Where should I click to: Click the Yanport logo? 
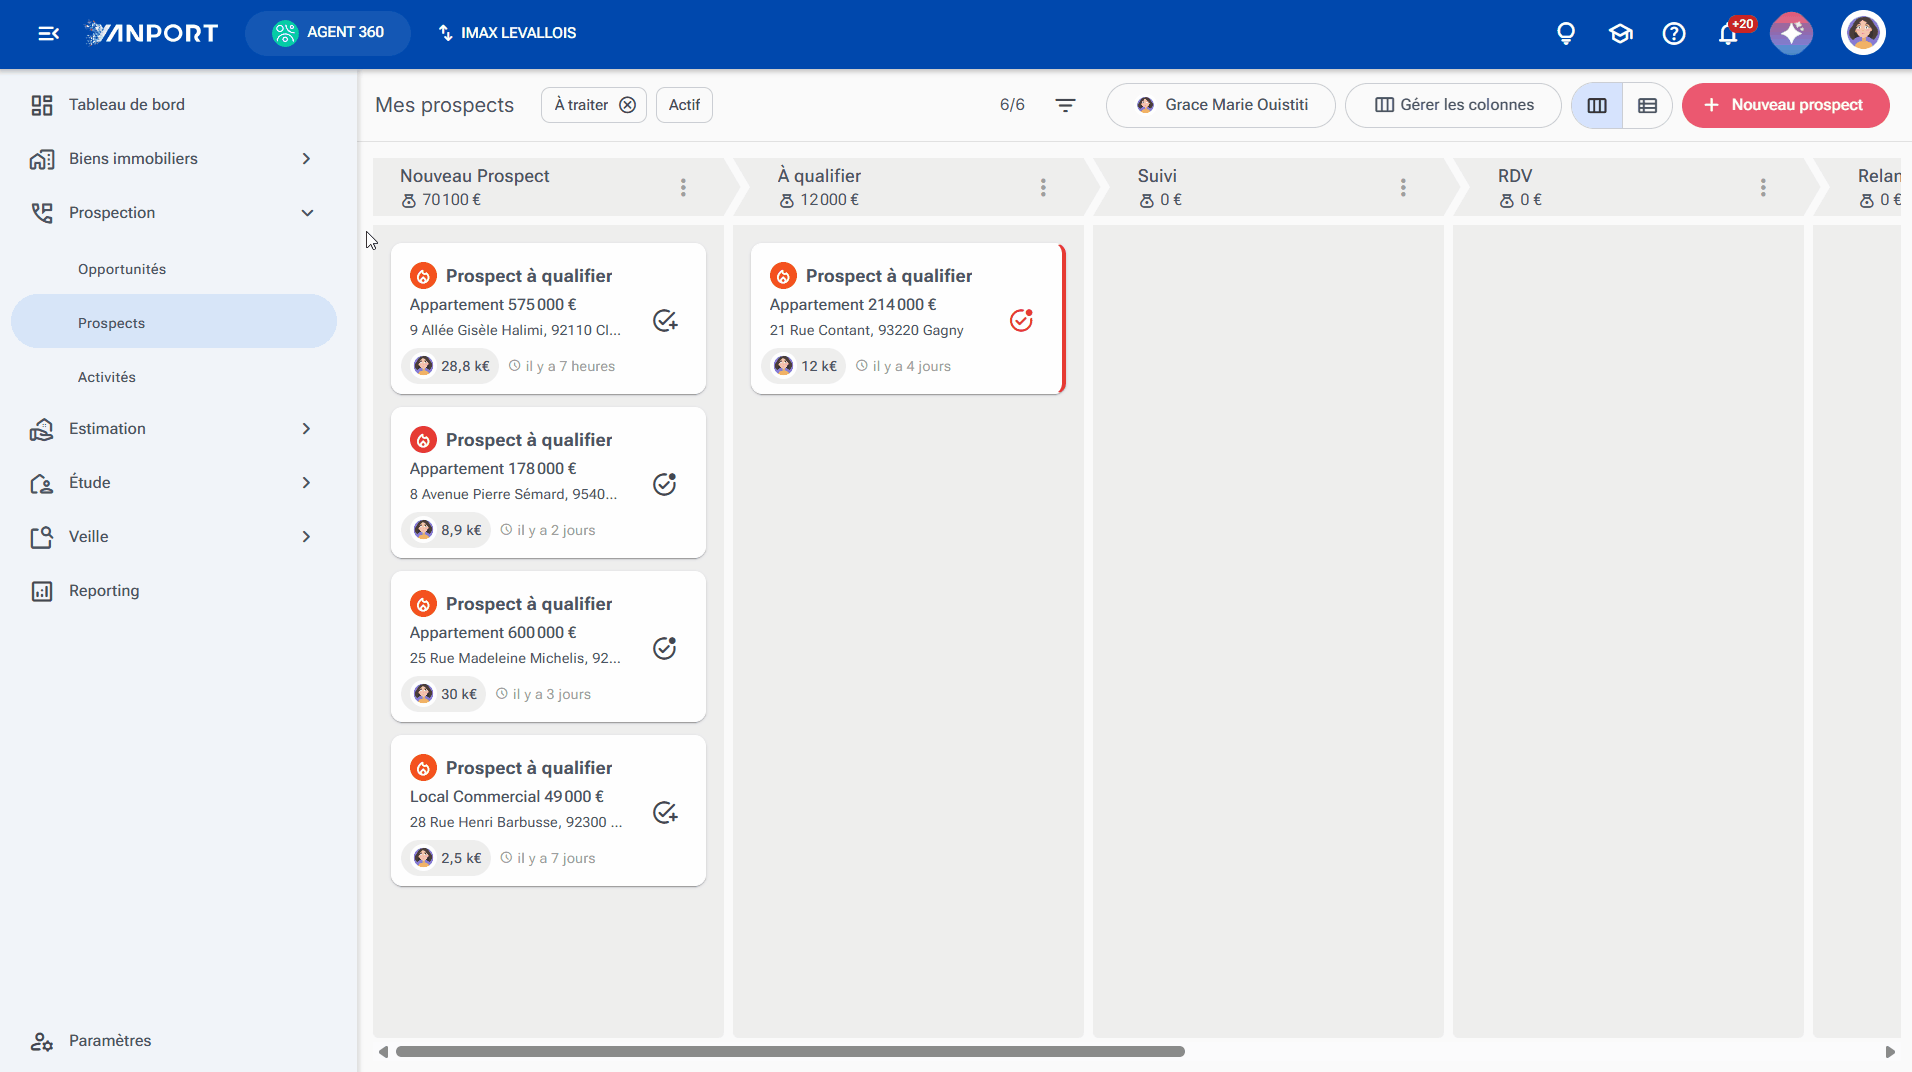(152, 33)
